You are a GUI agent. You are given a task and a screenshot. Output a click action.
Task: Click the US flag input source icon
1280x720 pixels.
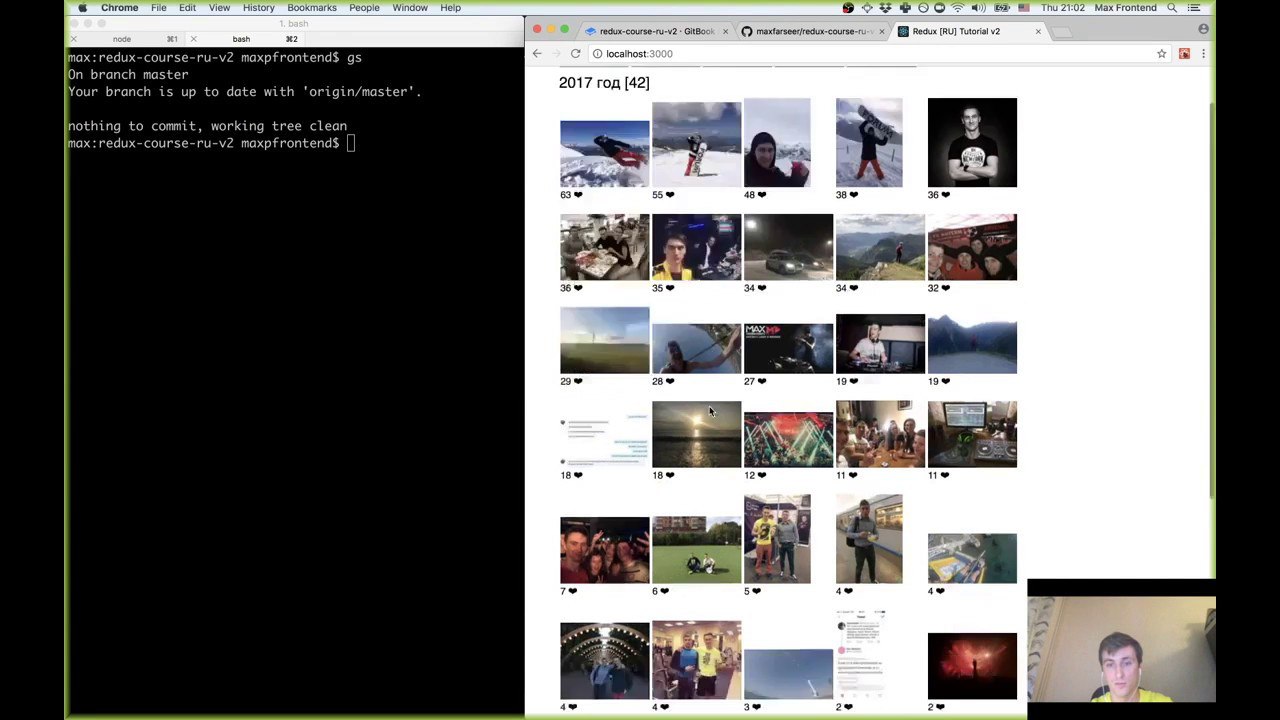(1022, 8)
